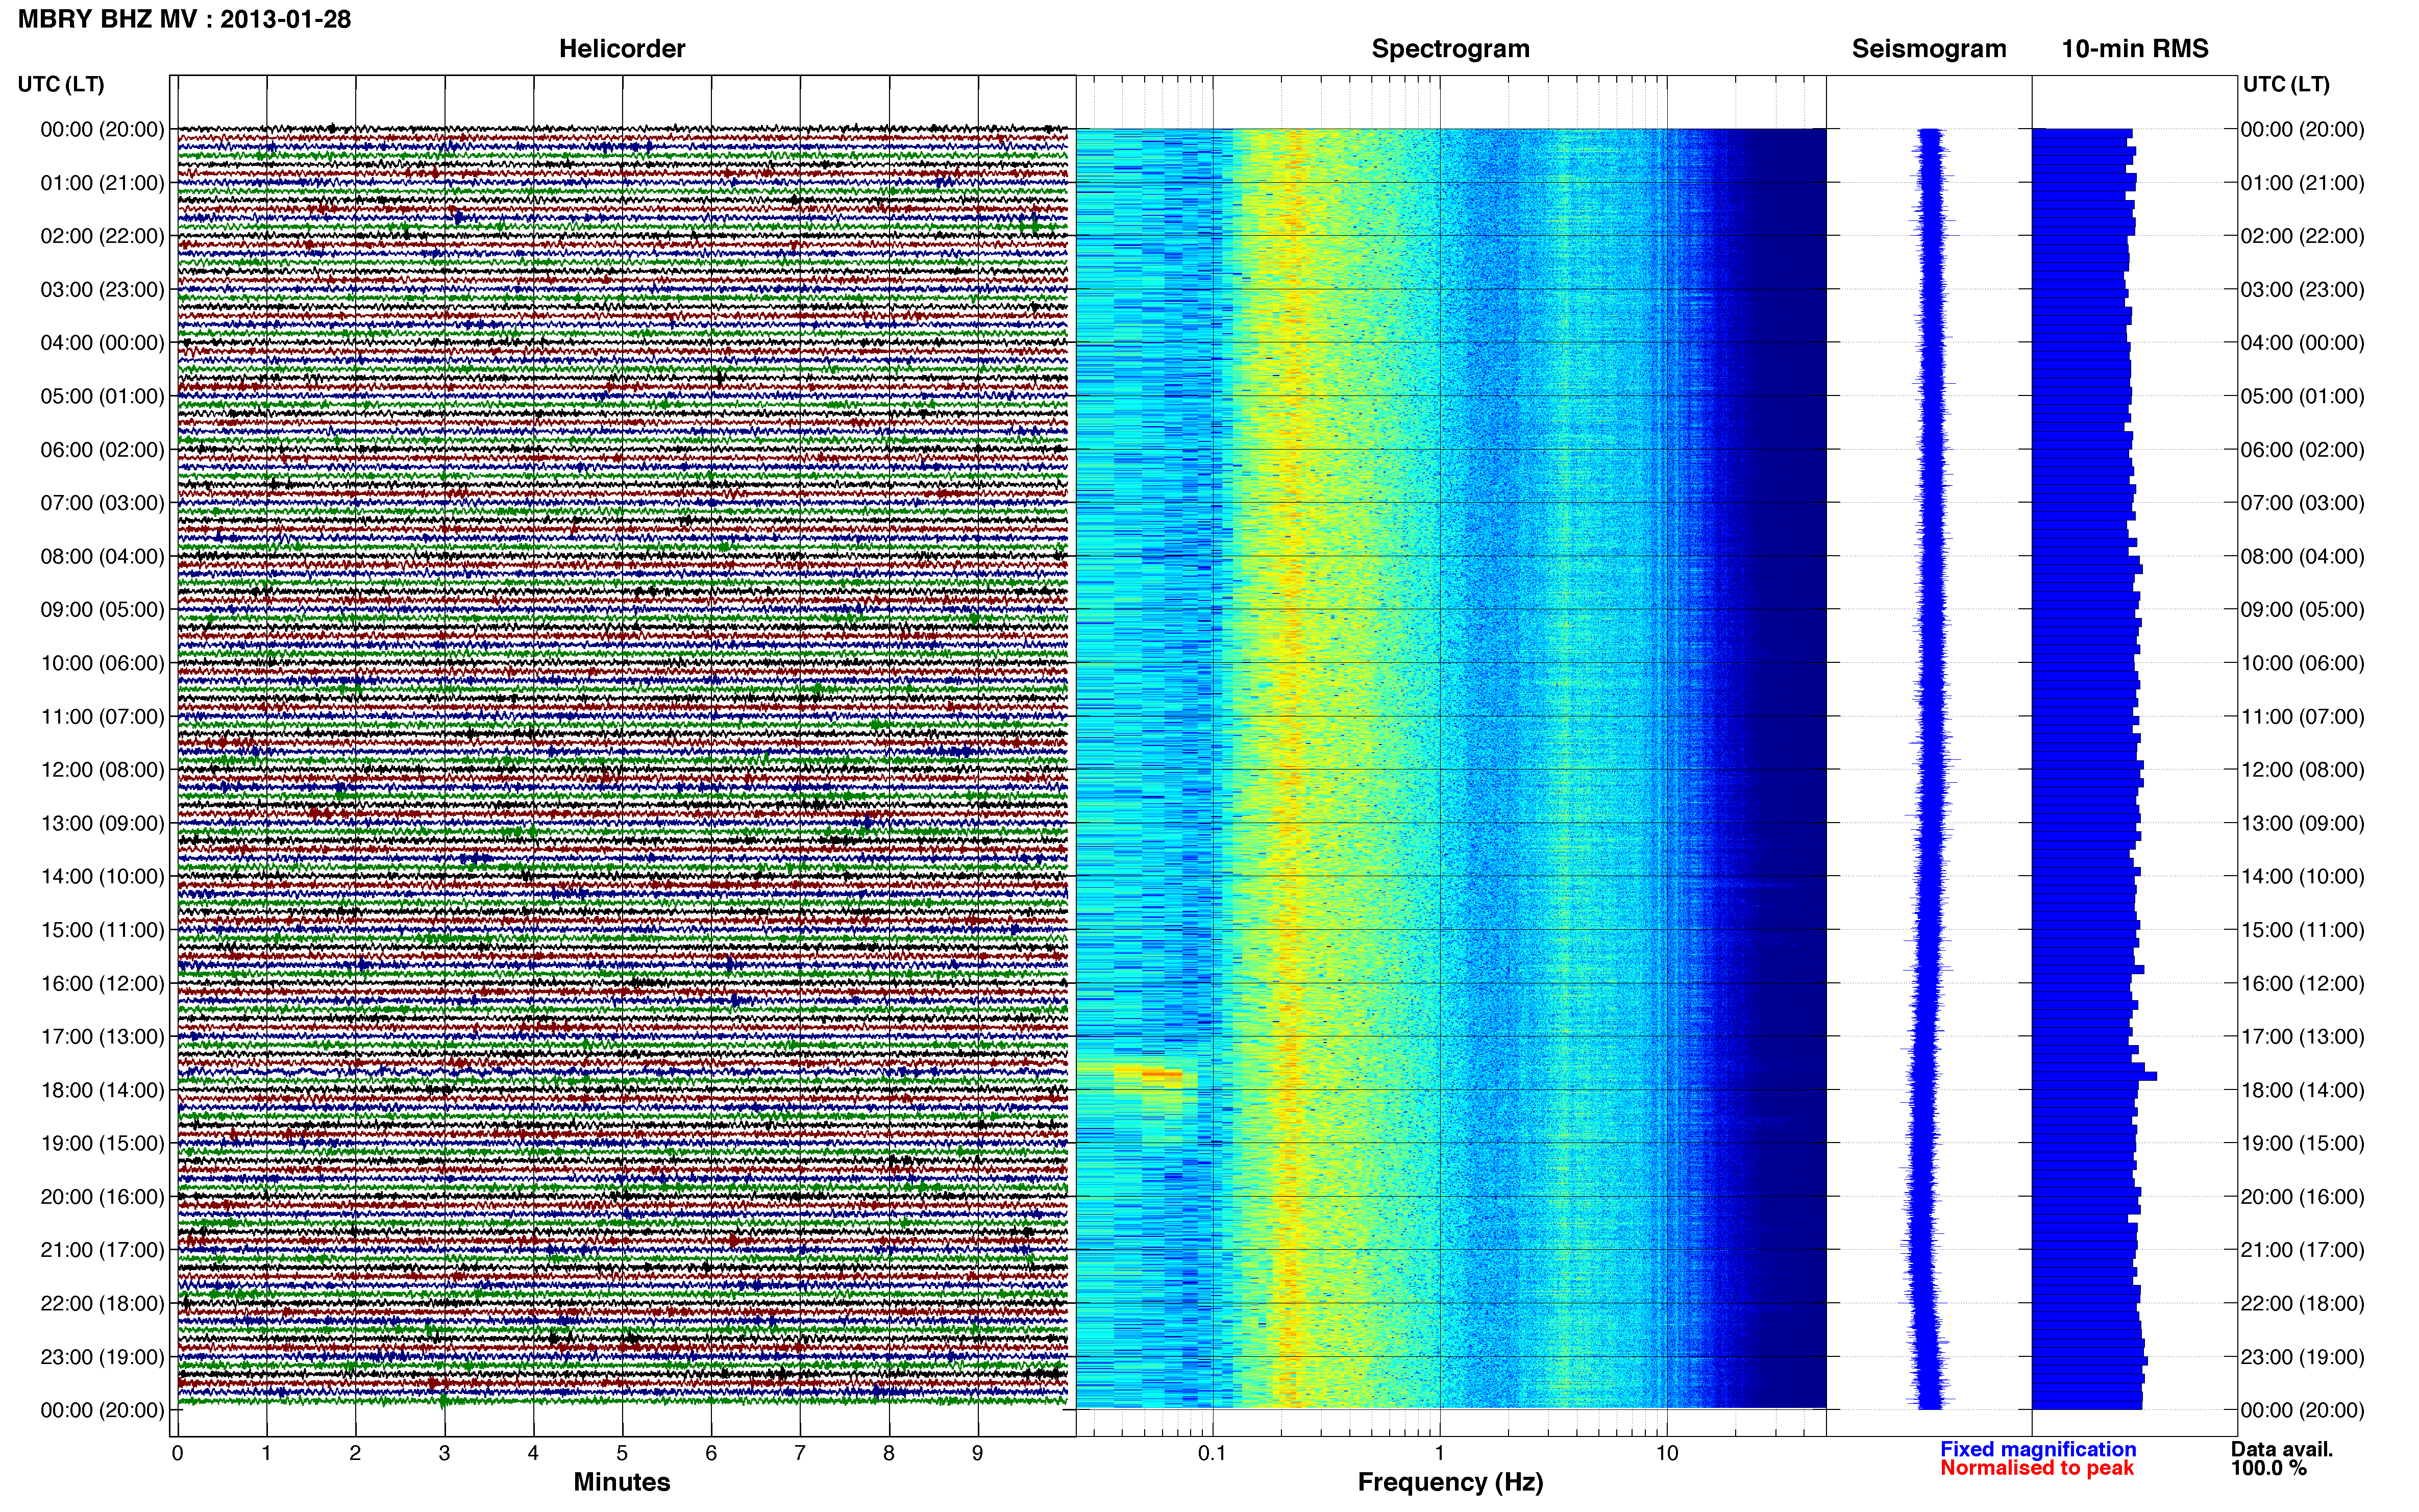Click the left 21:00 (17:00) time label

(x=102, y=1250)
